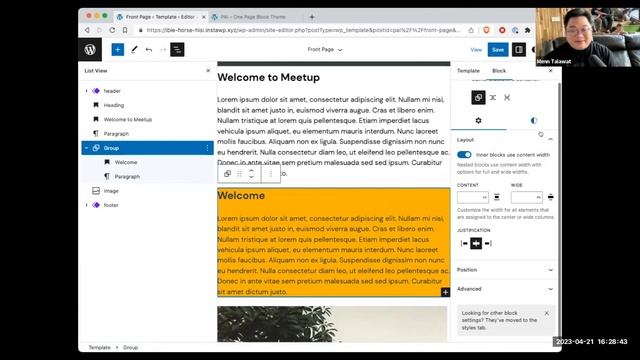Click the plant image block
The height and width of the screenshot is (360, 640).
(332, 324)
